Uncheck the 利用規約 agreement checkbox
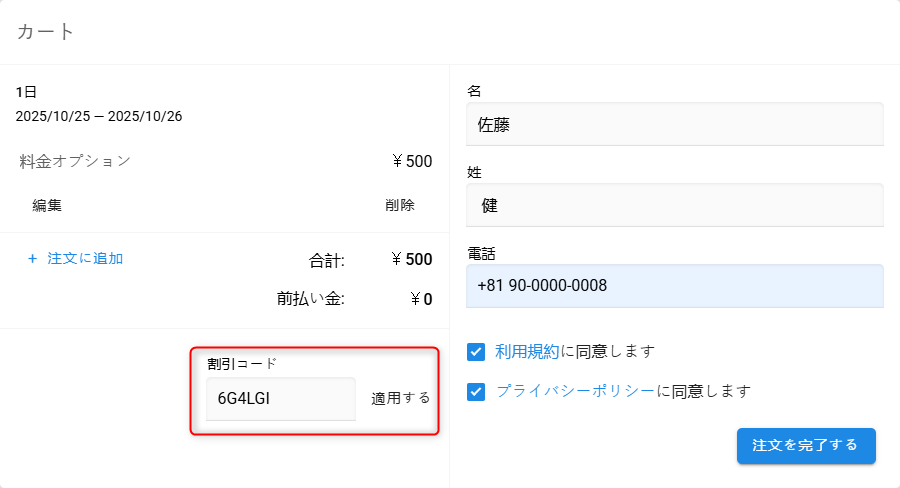 tap(476, 352)
